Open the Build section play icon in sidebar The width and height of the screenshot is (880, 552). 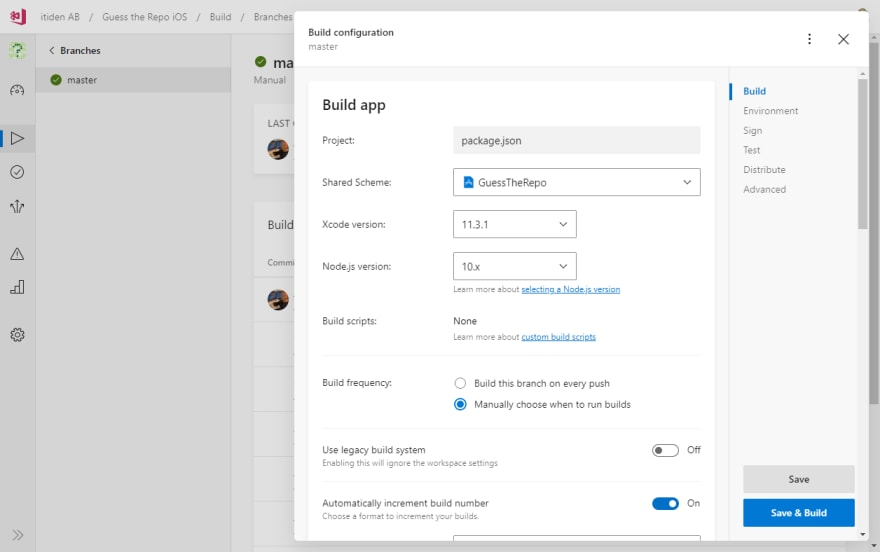pyautogui.click(x=17, y=138)
